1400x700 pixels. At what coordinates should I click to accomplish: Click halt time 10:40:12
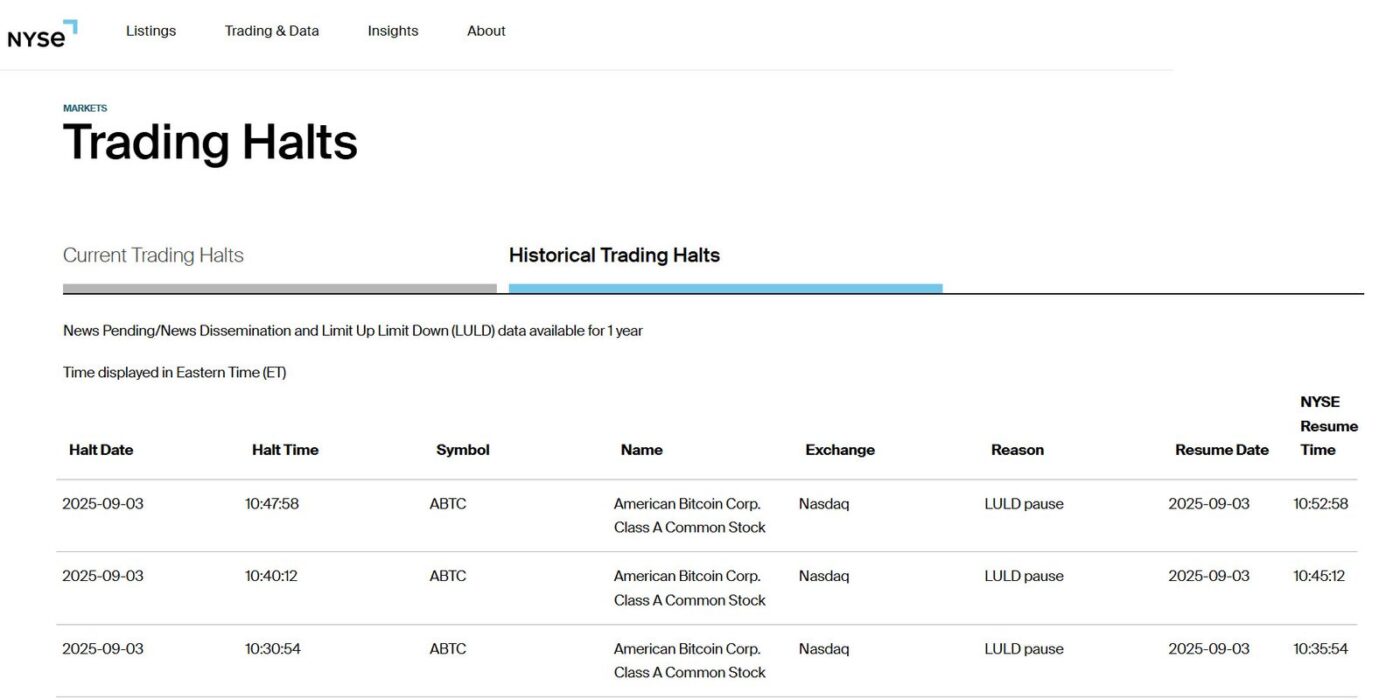point(271,576)
